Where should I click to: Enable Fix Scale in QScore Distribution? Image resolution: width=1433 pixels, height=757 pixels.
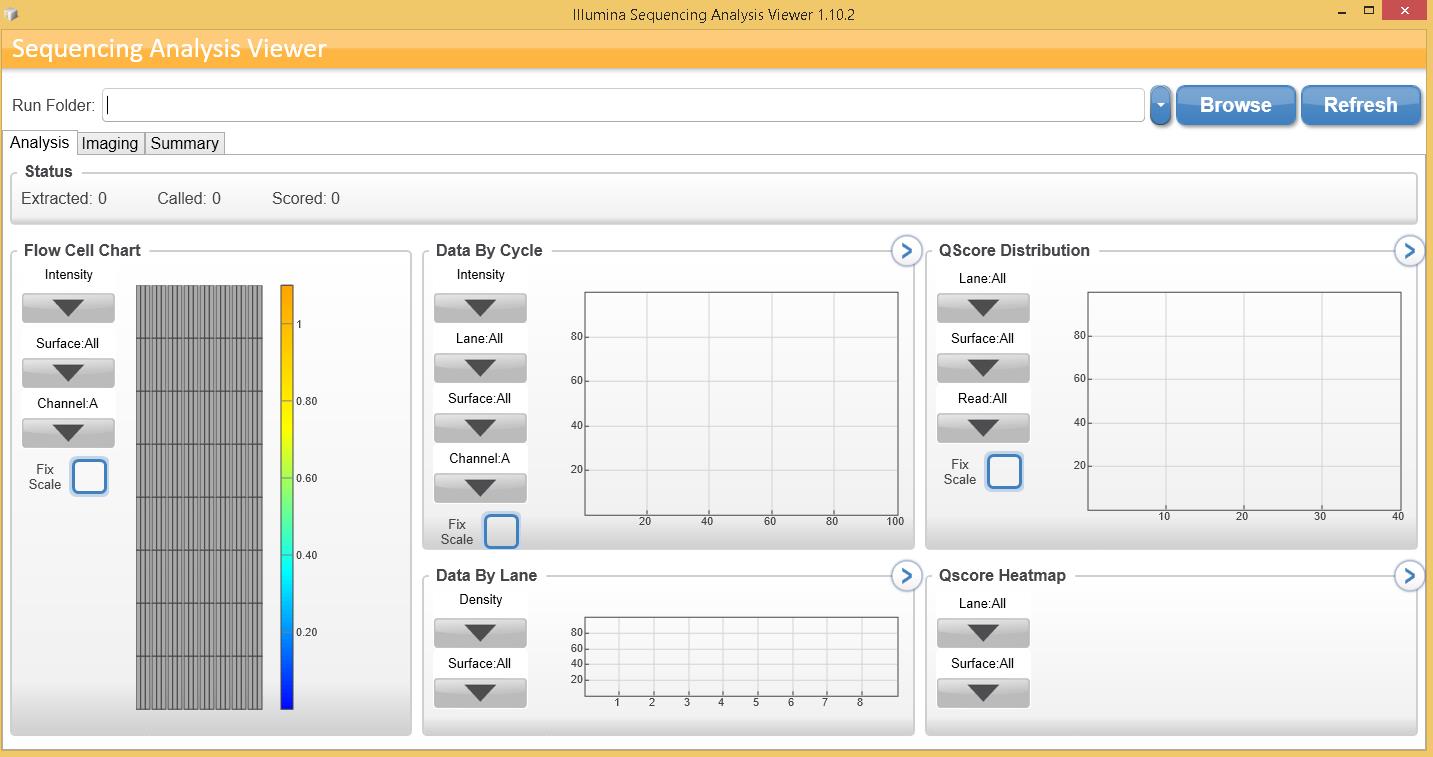(1004, 471)
